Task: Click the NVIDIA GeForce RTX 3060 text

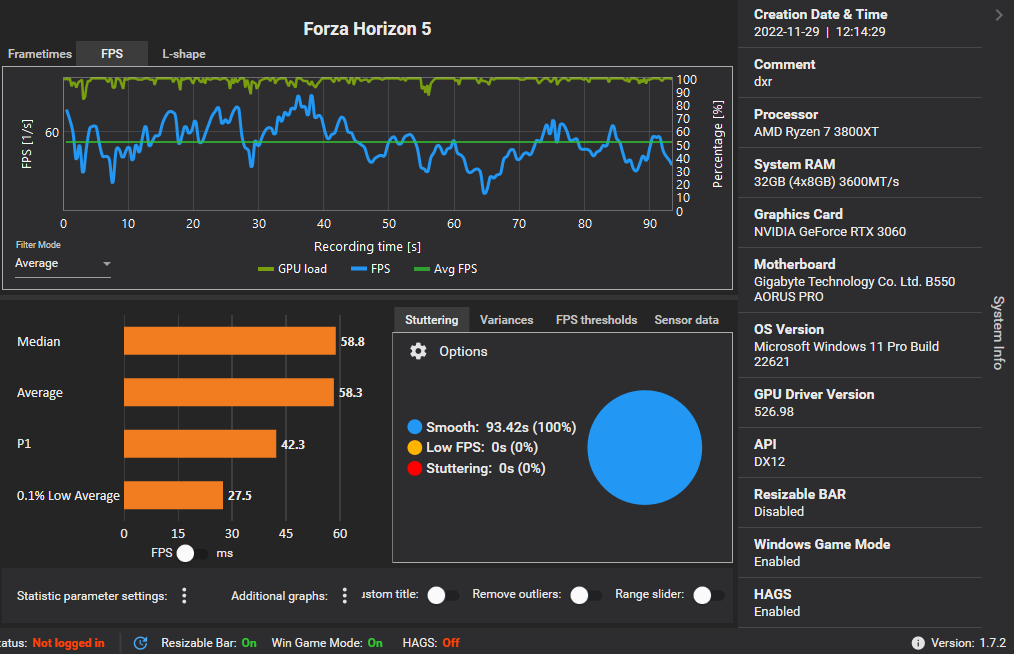Action: (830, 232)
